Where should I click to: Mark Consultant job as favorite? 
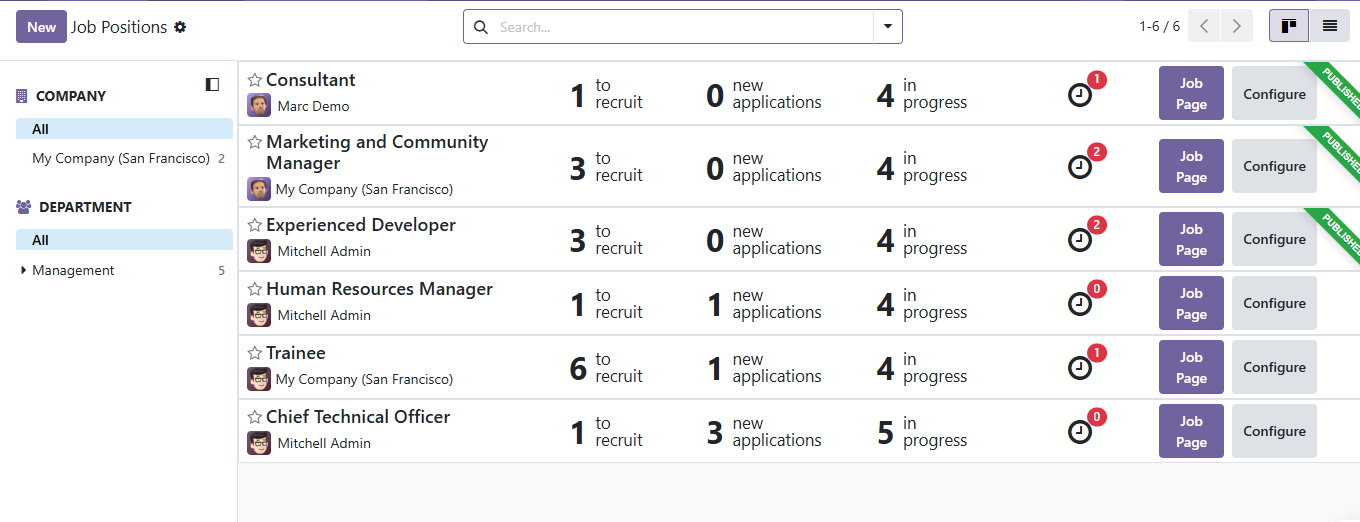(x=255, y=80)
